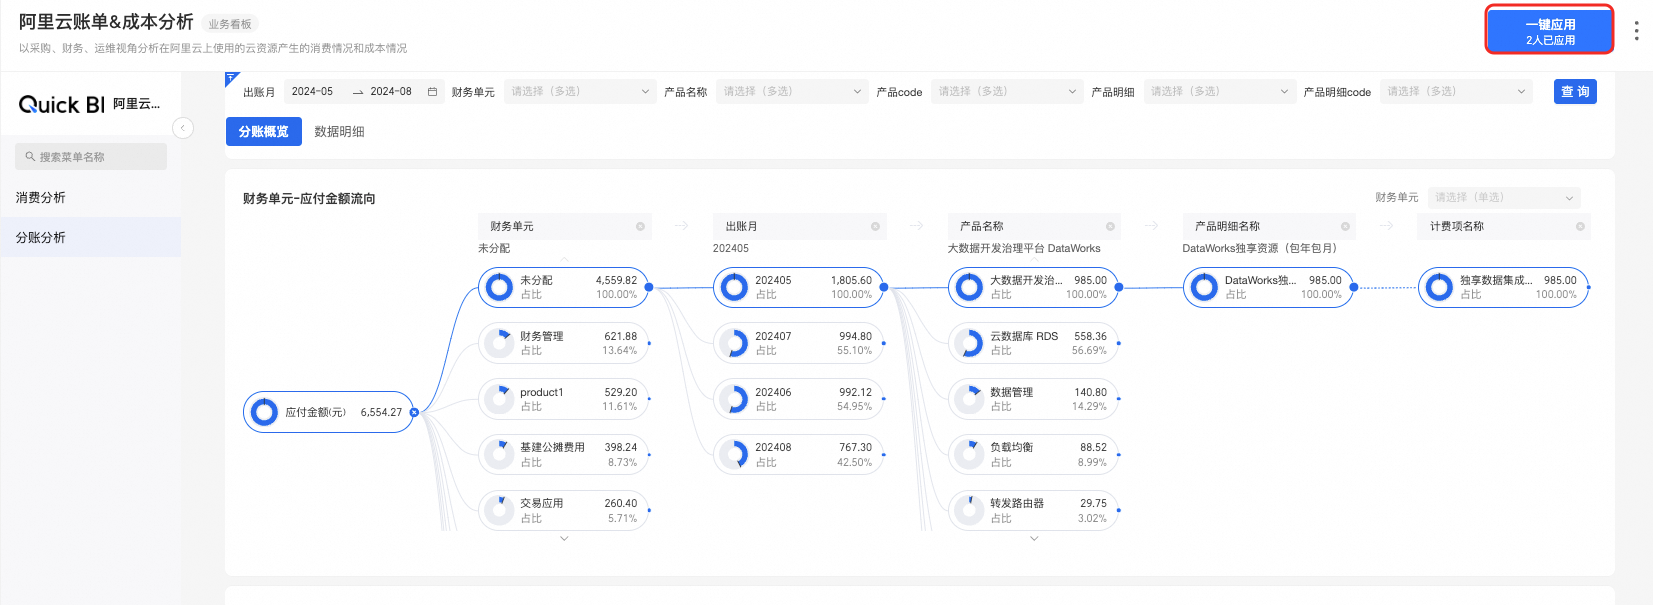The image size is (1653, 605).
Task: Click the donut icon of the 未分配 node
Action: 499,288
